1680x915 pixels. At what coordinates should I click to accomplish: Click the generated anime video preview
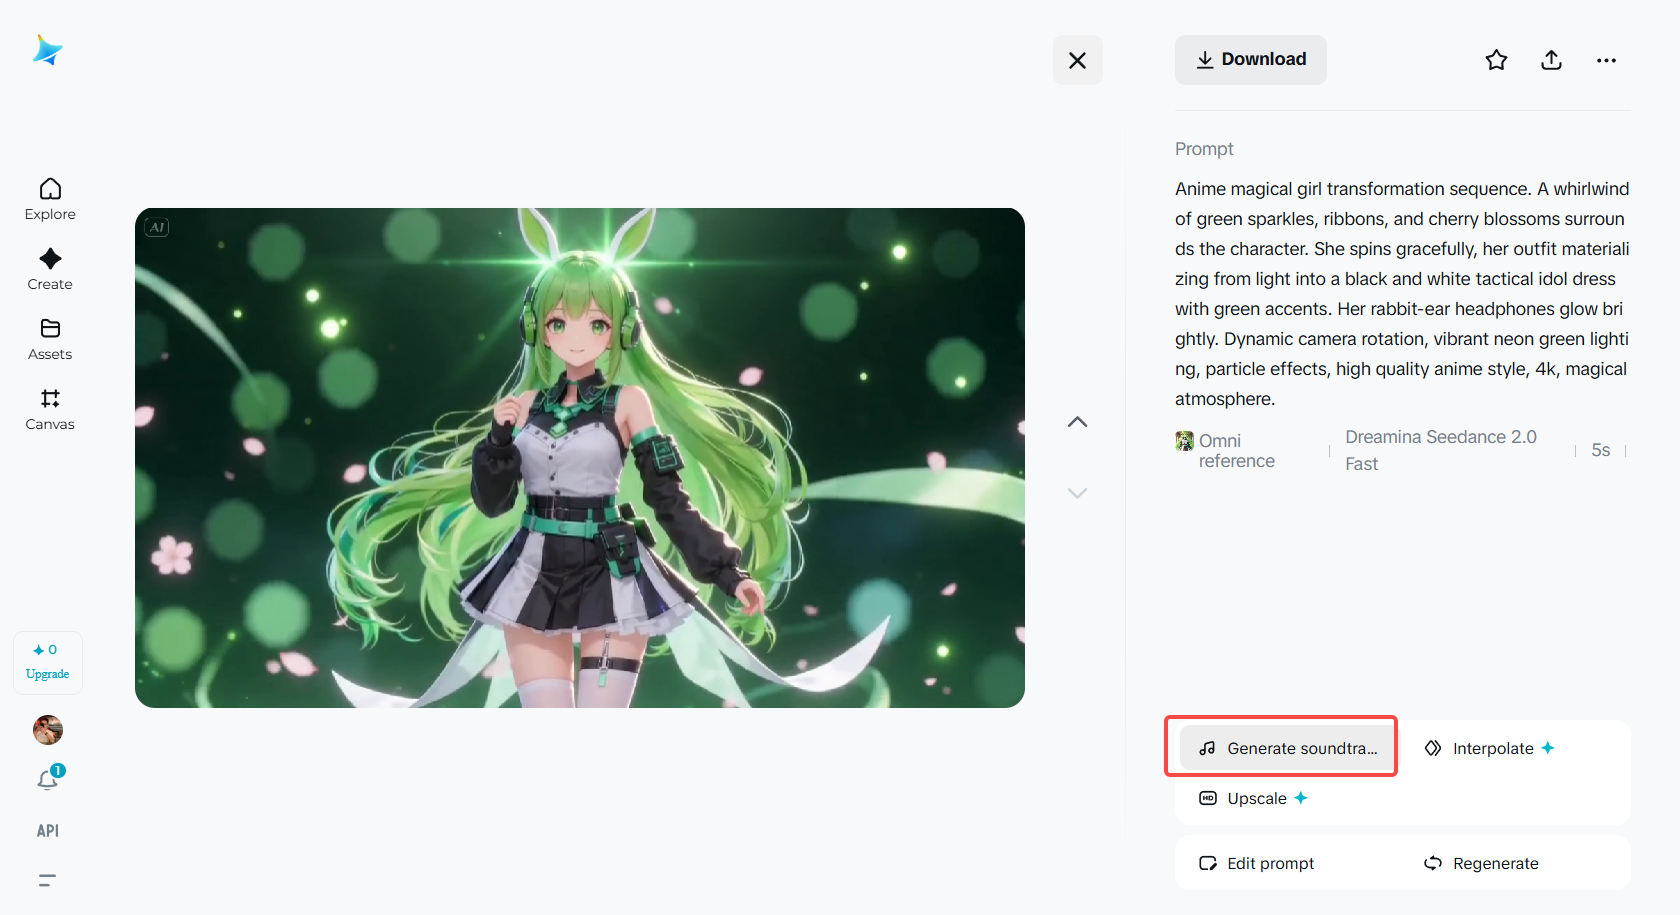(580, 458)
